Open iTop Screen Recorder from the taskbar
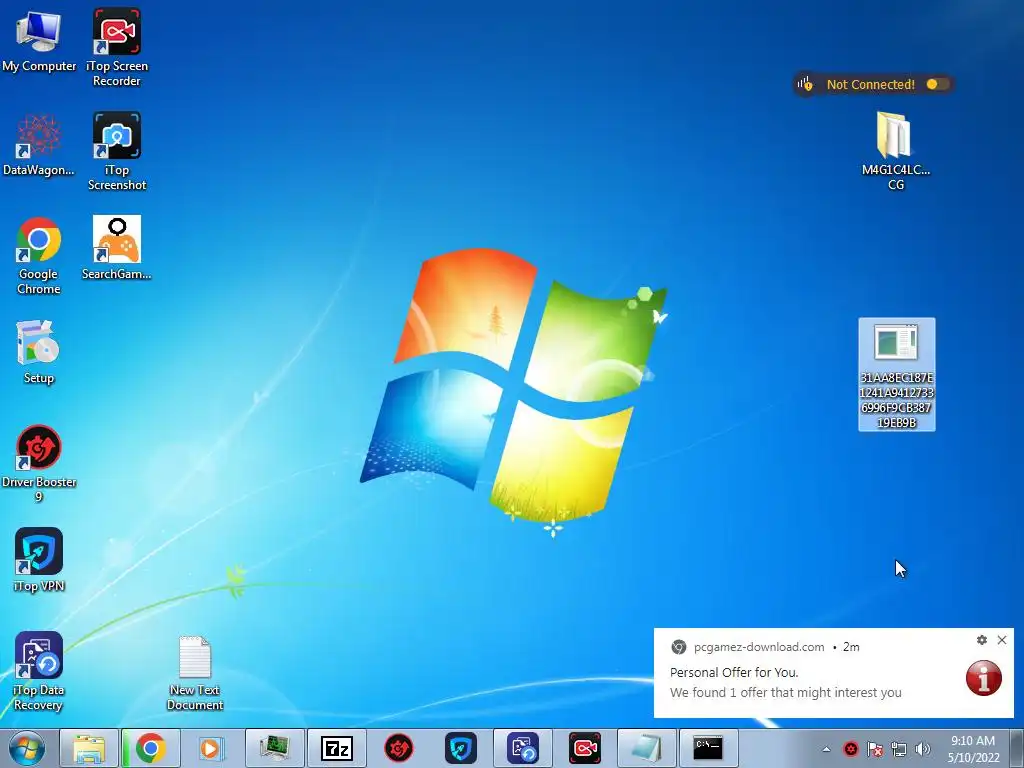This screenshot has width=1024, height=768. click(584, 748)
